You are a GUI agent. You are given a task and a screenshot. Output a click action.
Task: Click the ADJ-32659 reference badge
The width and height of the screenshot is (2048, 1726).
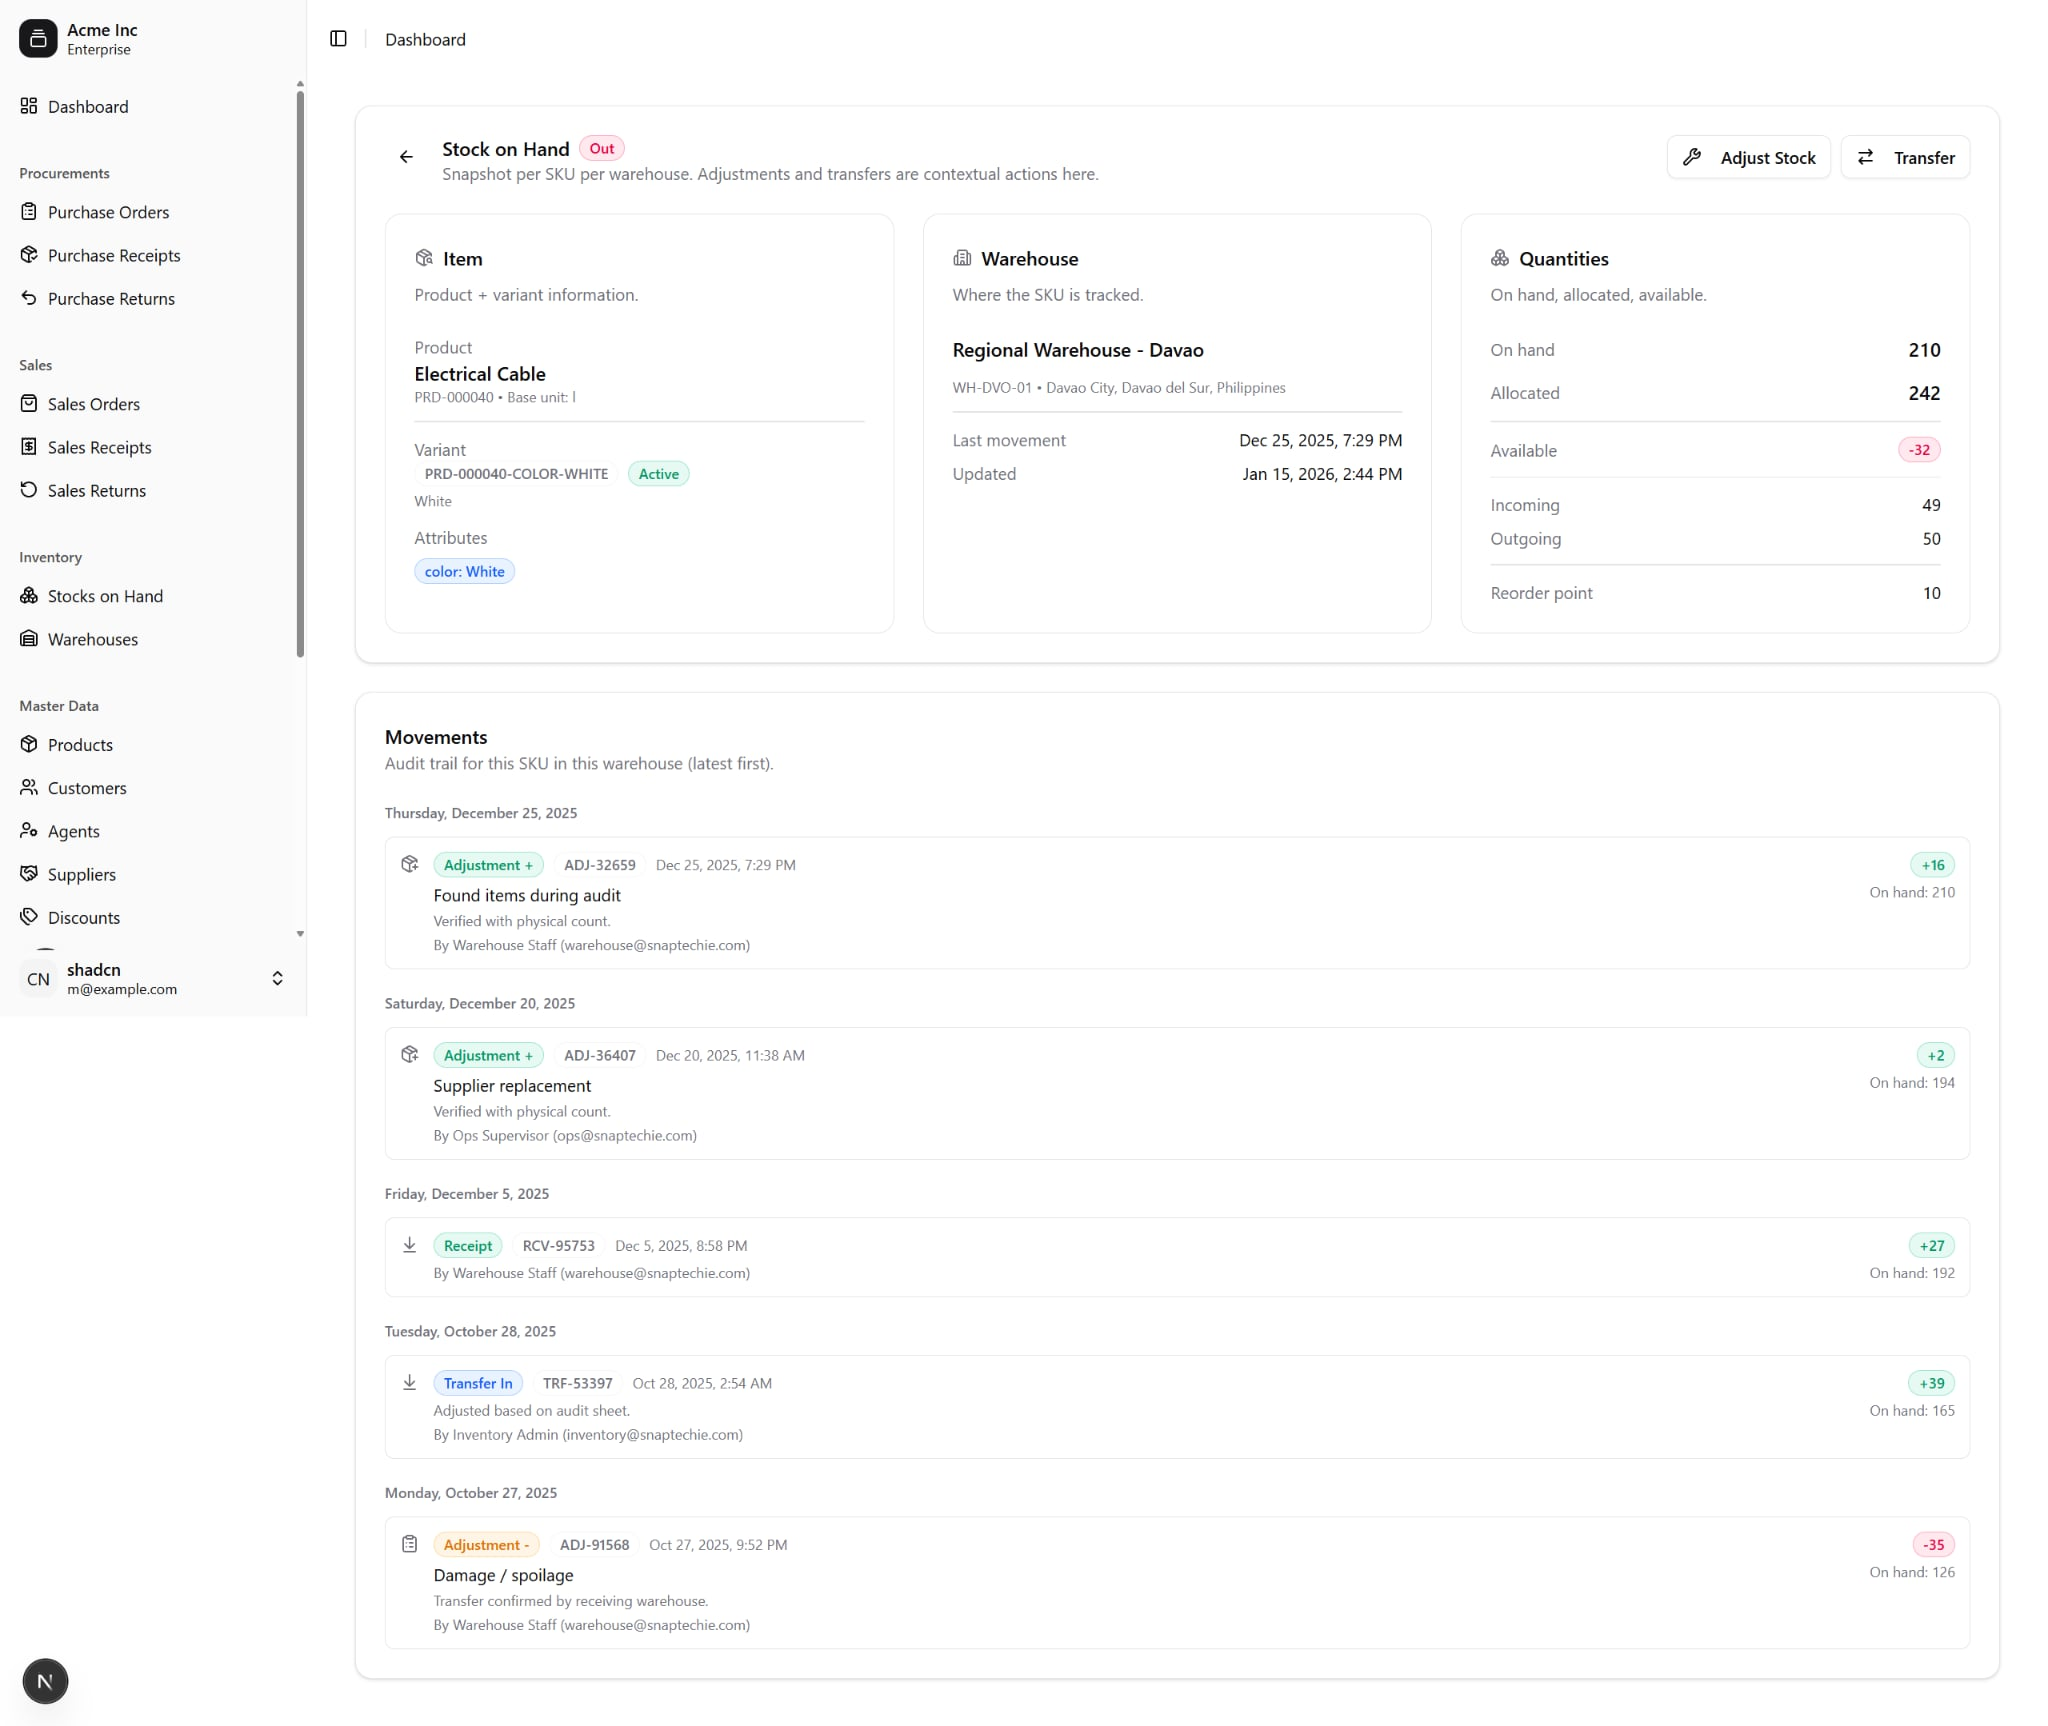599,865
